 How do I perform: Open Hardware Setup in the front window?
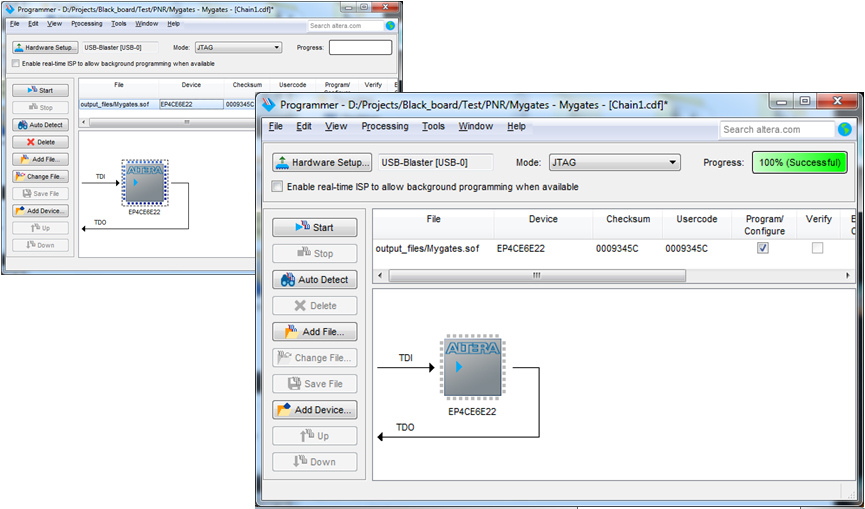(322, 162)
